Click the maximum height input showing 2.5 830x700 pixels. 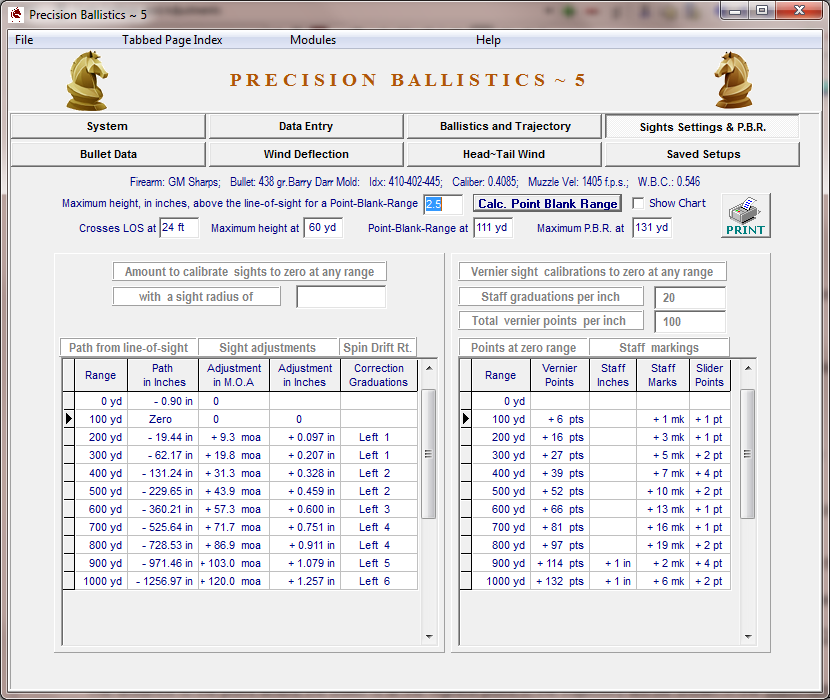443,204
